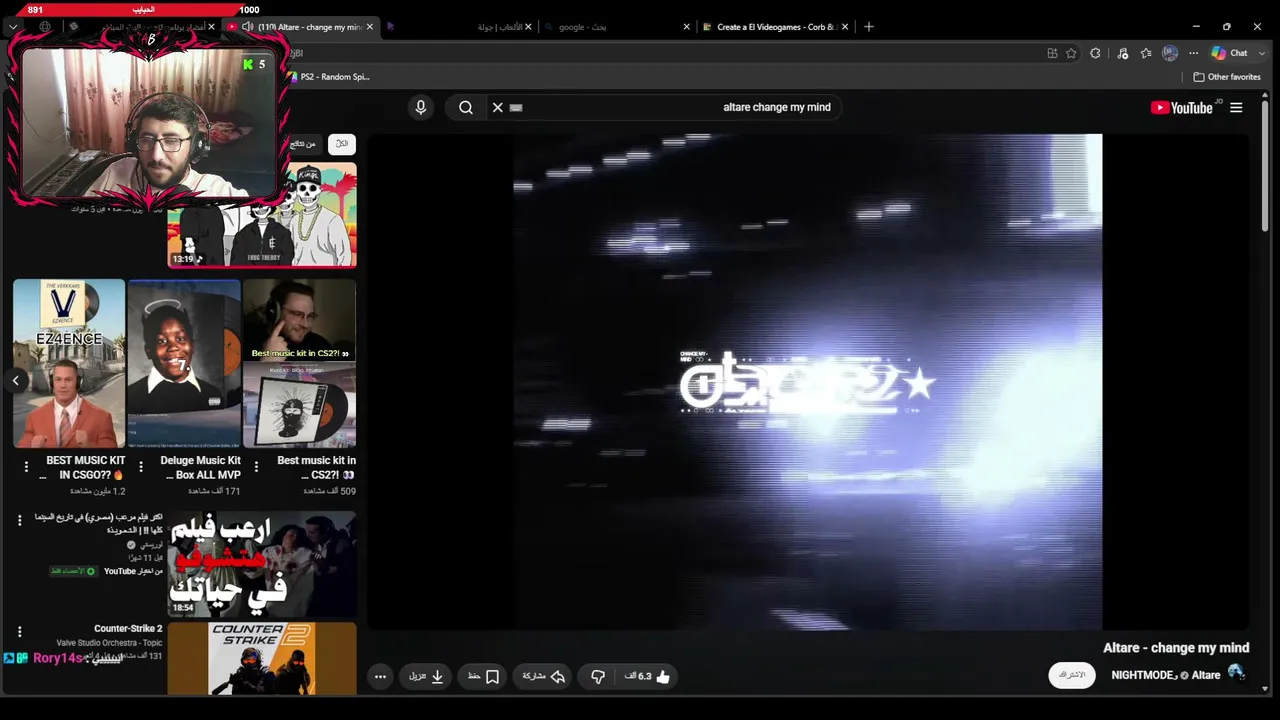Click the Subscribe (الاشتراك) button

point(1072,675)
